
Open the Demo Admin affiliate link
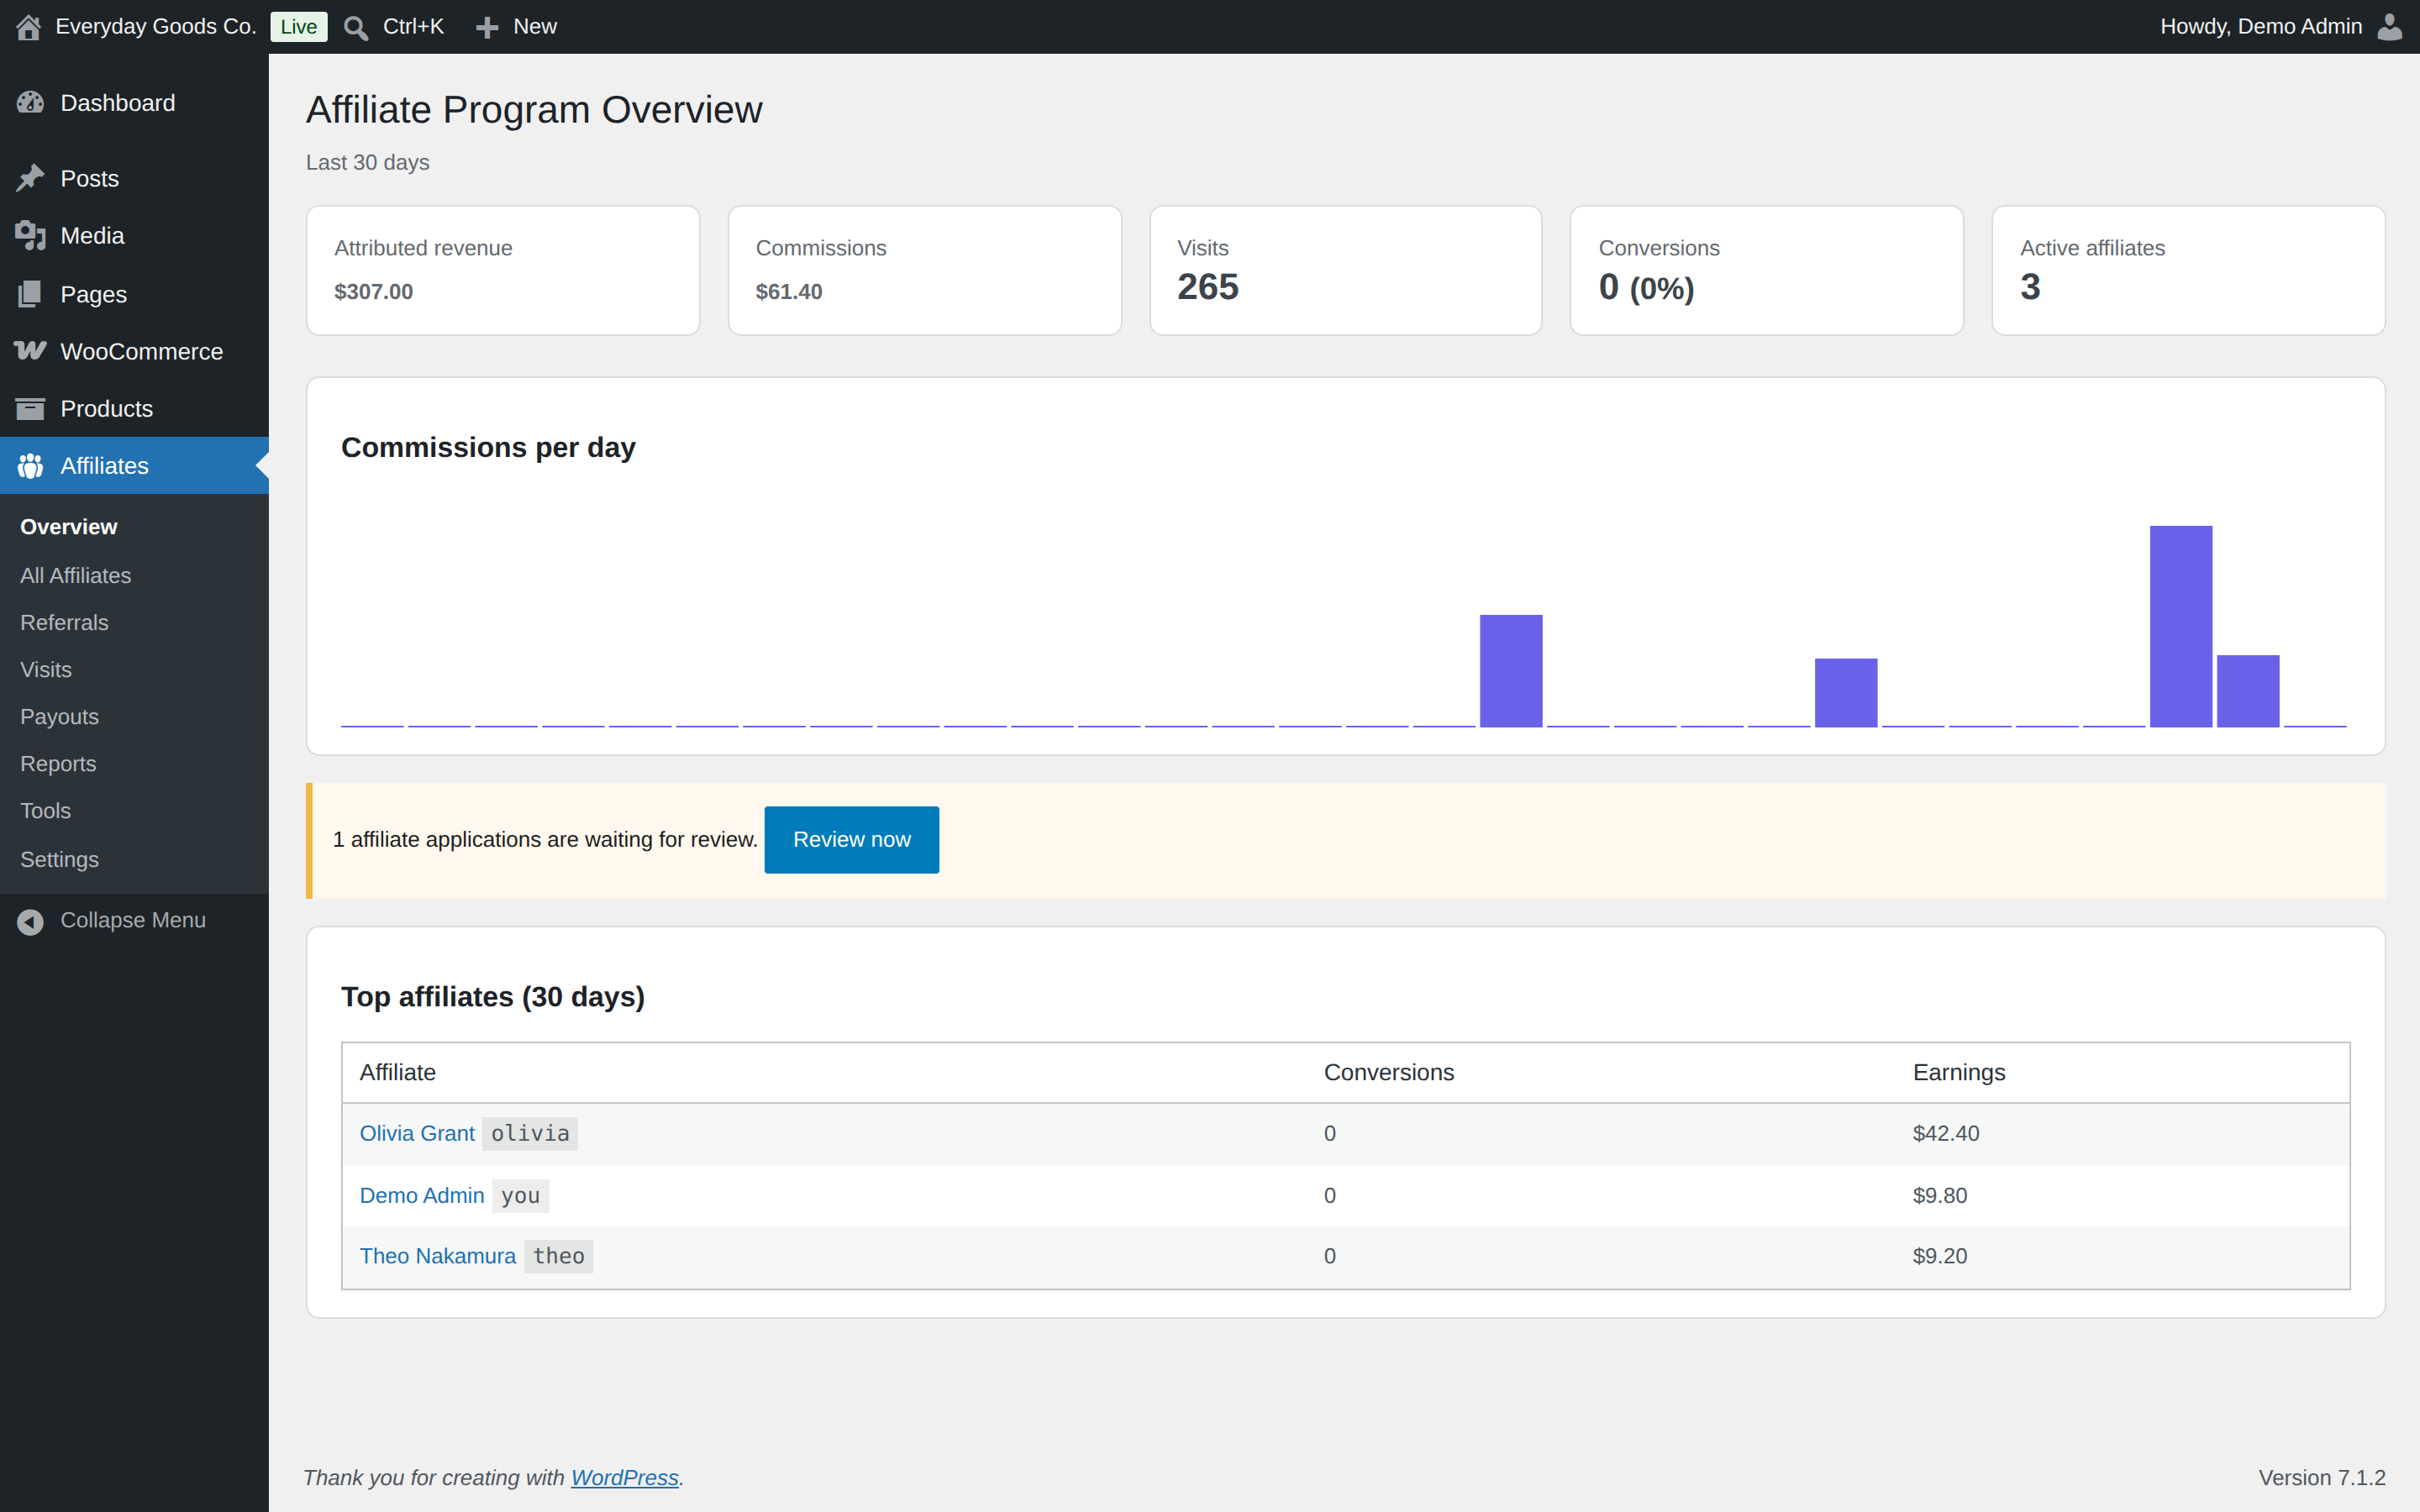tap(421, 1195)
